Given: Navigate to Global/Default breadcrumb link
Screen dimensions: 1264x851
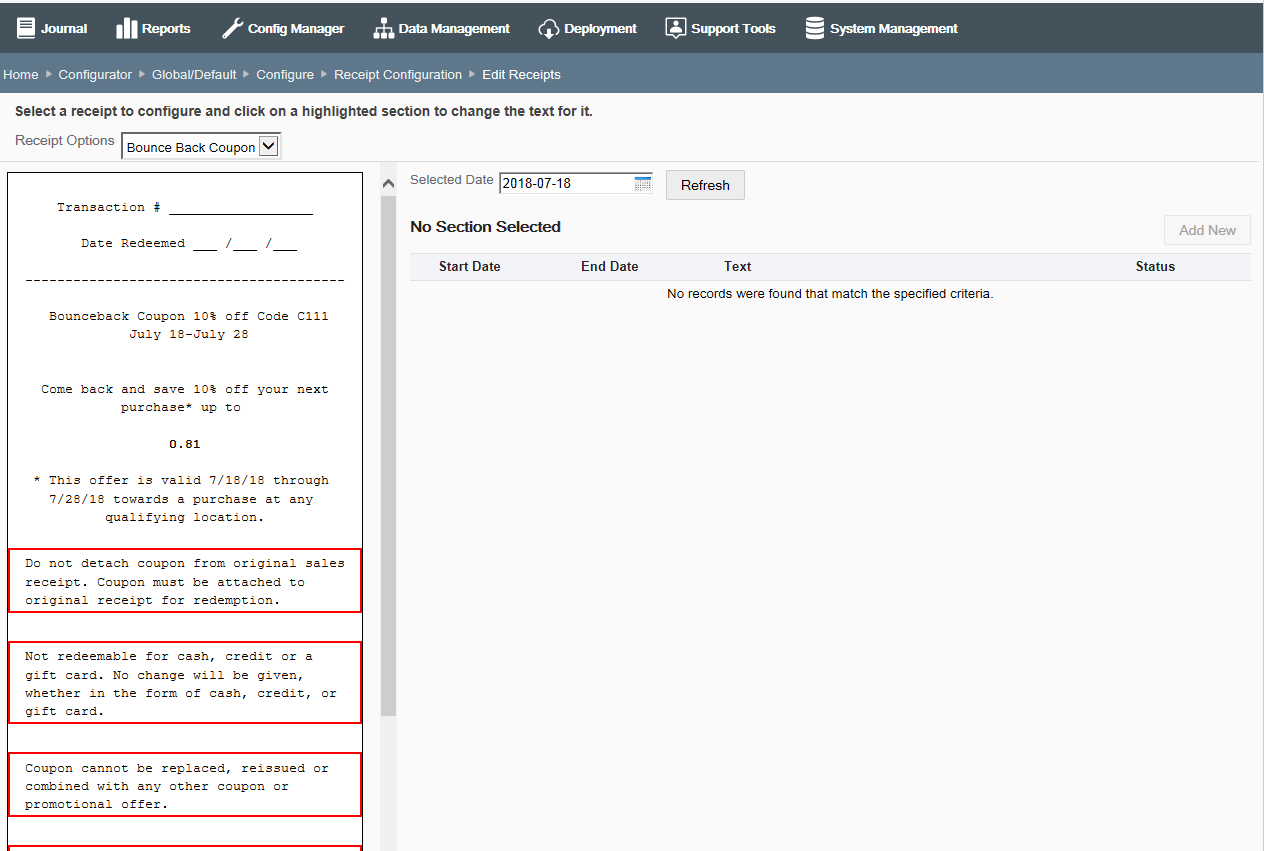Looking at the screenshot, I should (x=194, y=75).
